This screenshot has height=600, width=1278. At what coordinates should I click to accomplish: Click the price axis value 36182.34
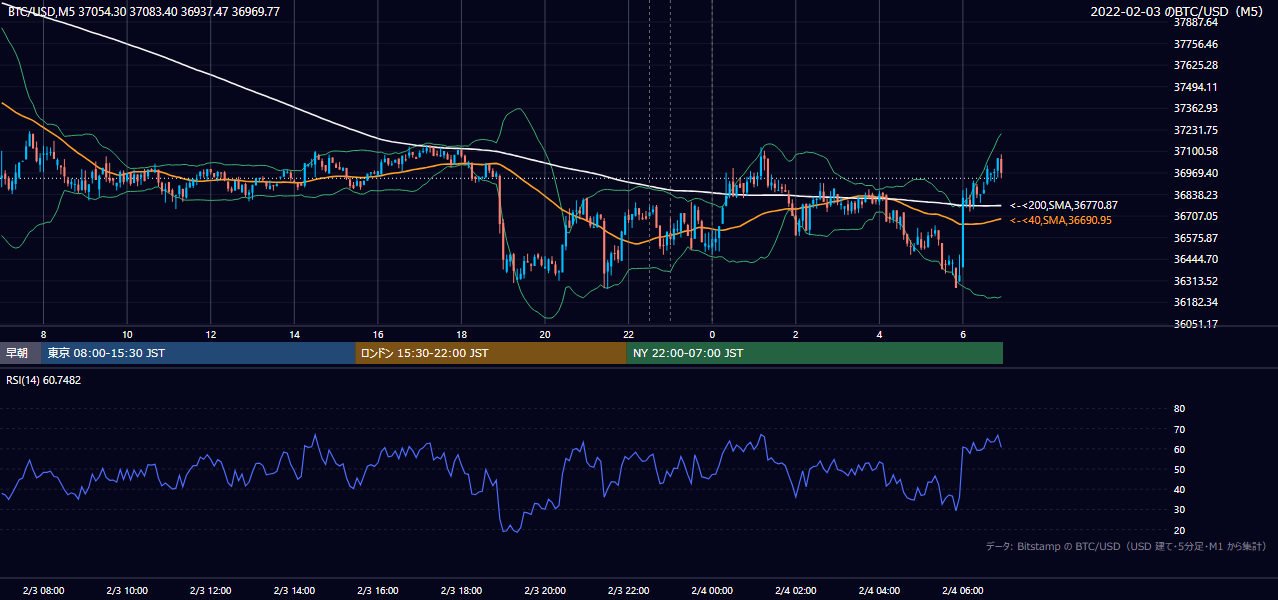coord(1196,302)
